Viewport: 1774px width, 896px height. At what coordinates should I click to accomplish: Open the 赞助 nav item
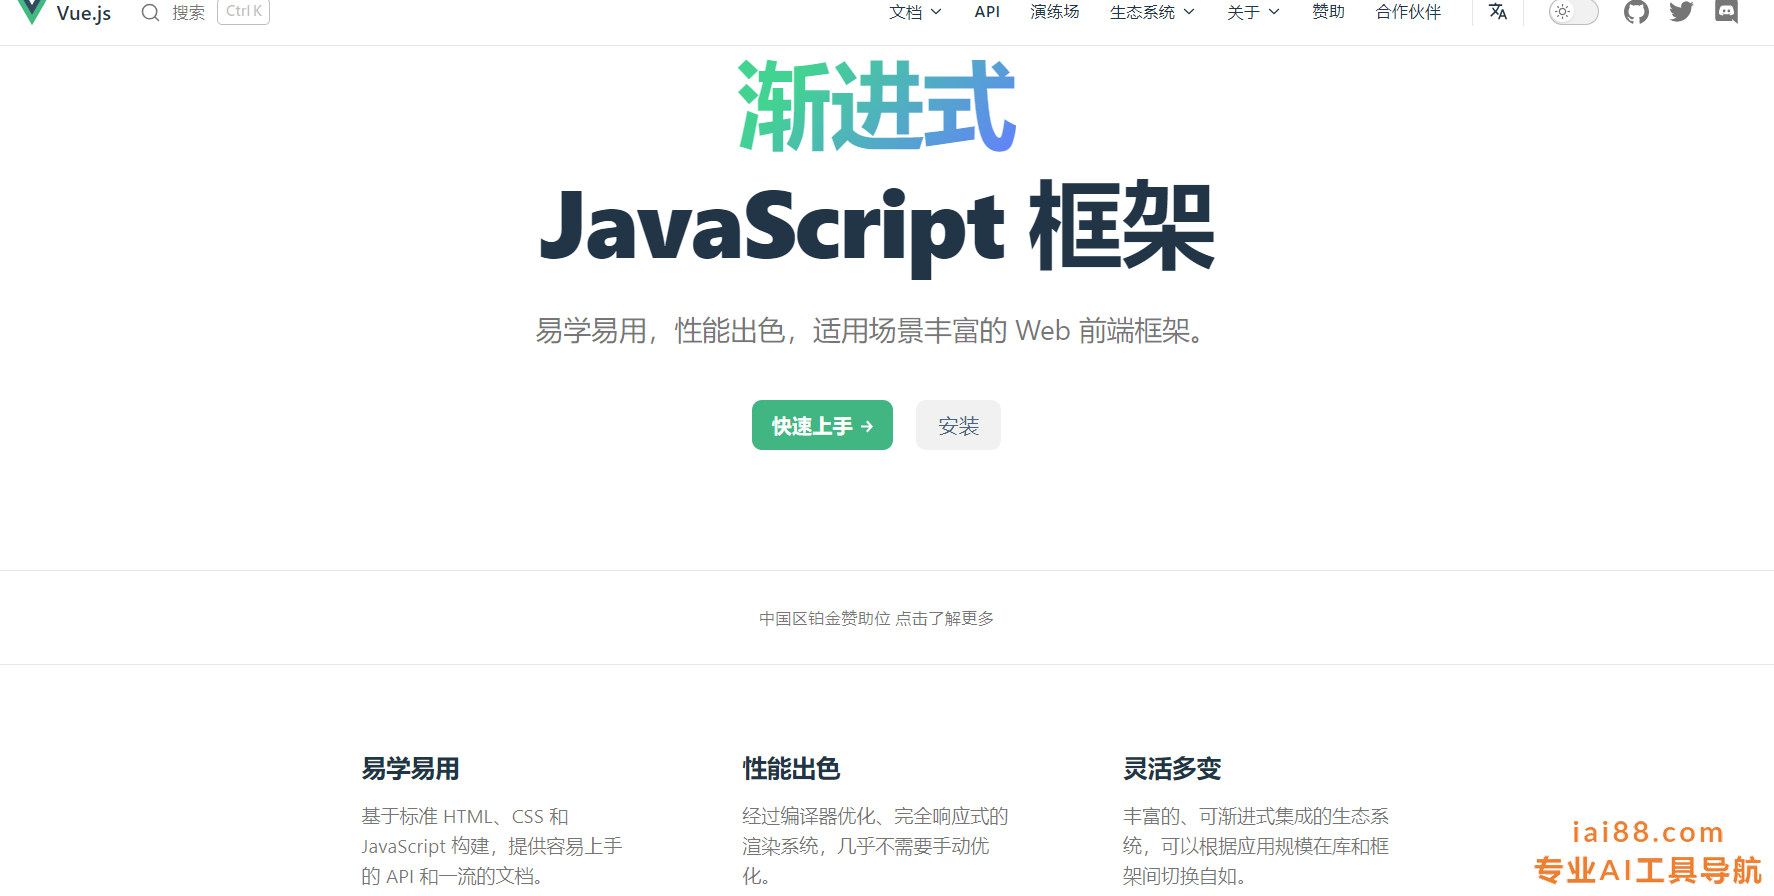coord(1328,12)
